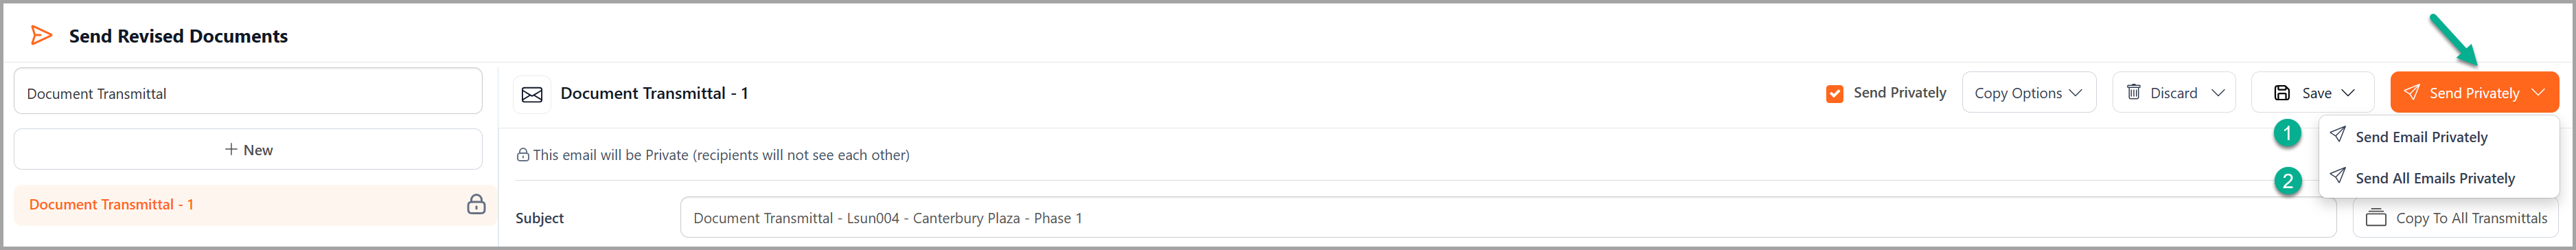
Task: Click into the Subject text field
Action: tap(1508, 218)
